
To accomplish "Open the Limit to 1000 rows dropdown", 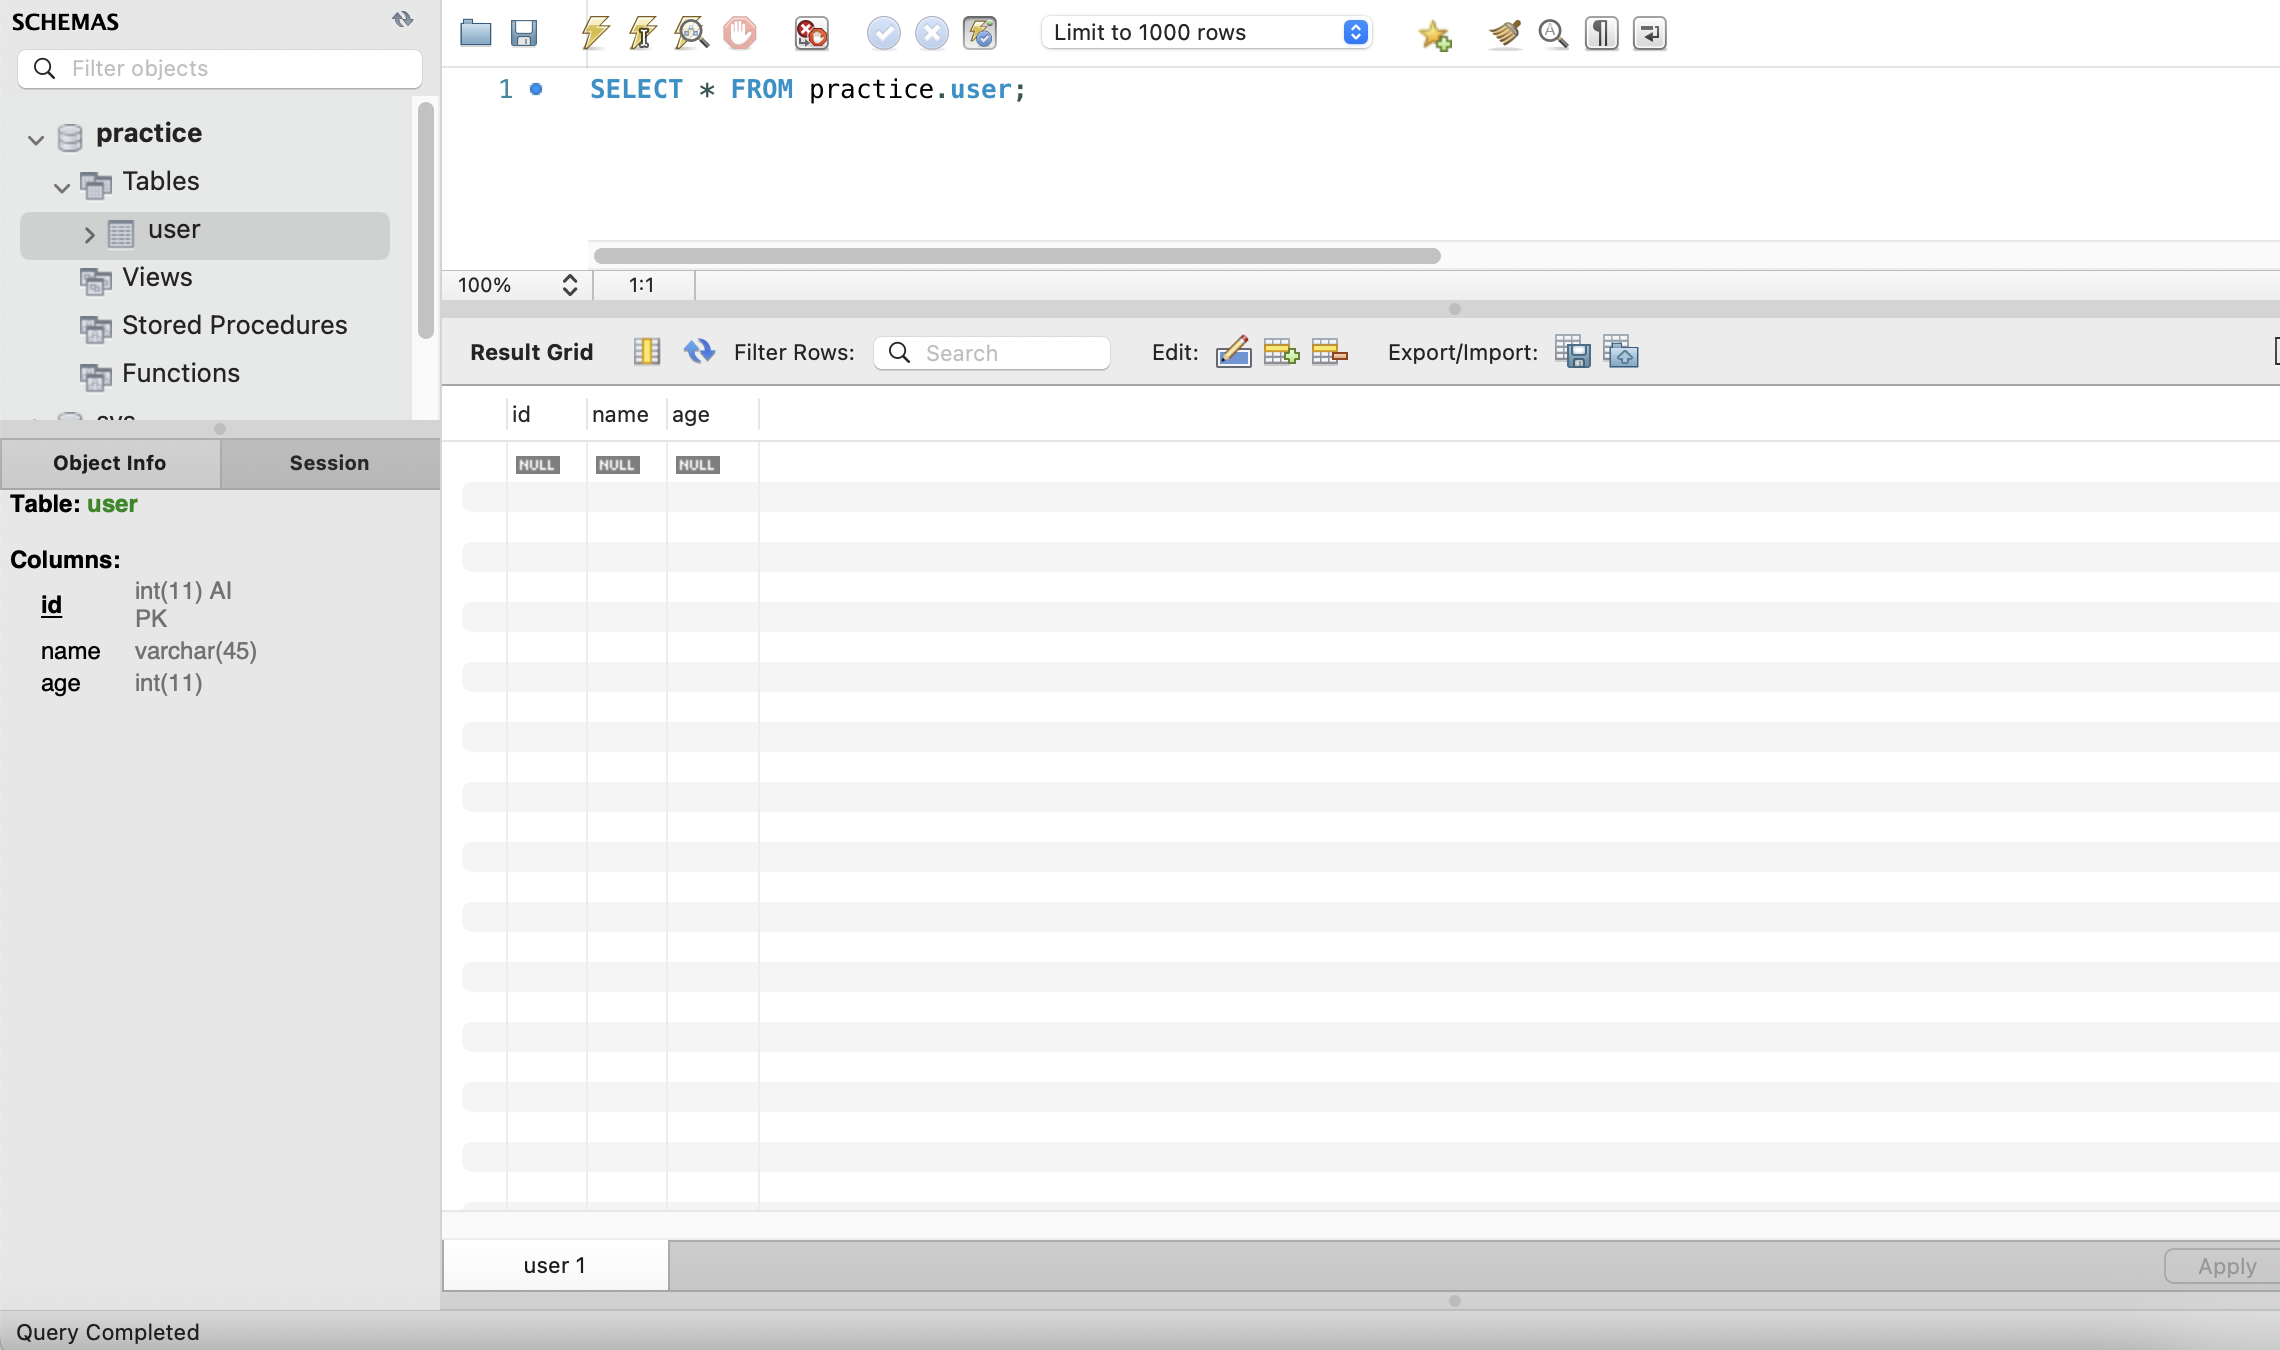I will pos(1206,33).
